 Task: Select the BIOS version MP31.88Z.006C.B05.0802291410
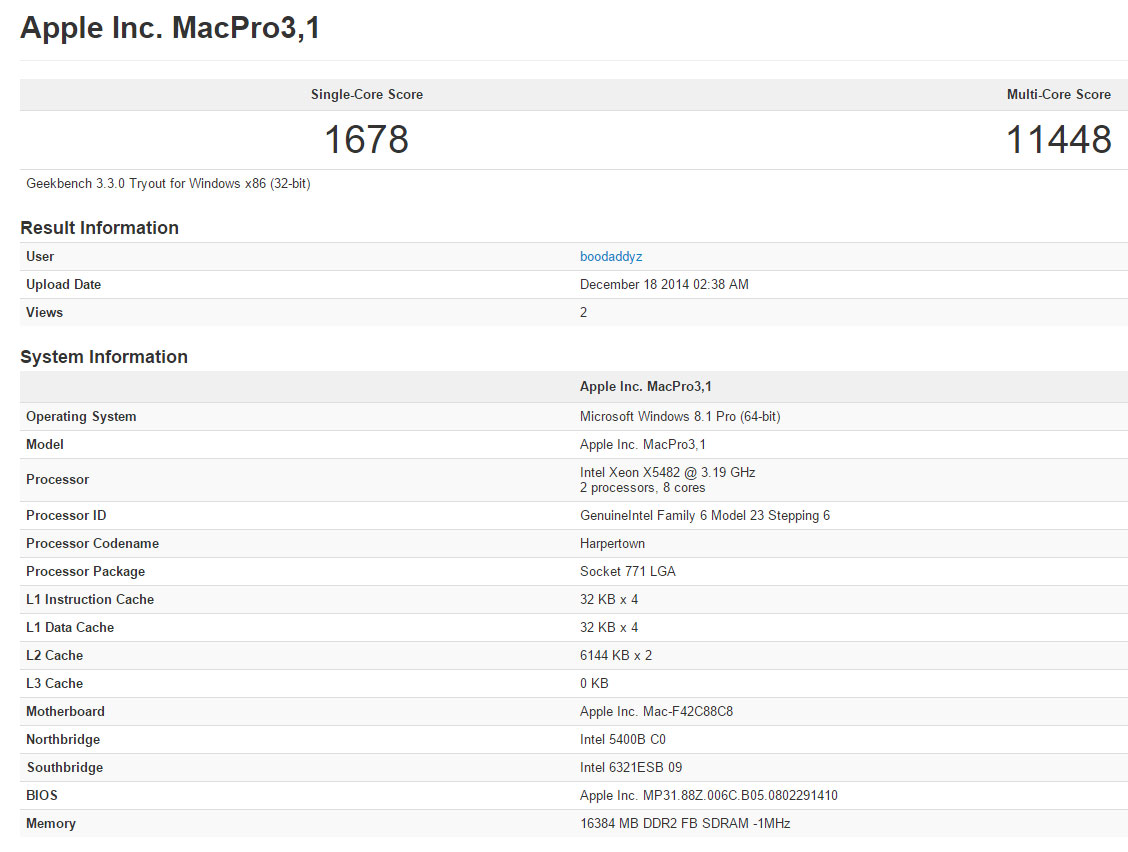click(740, 795)
